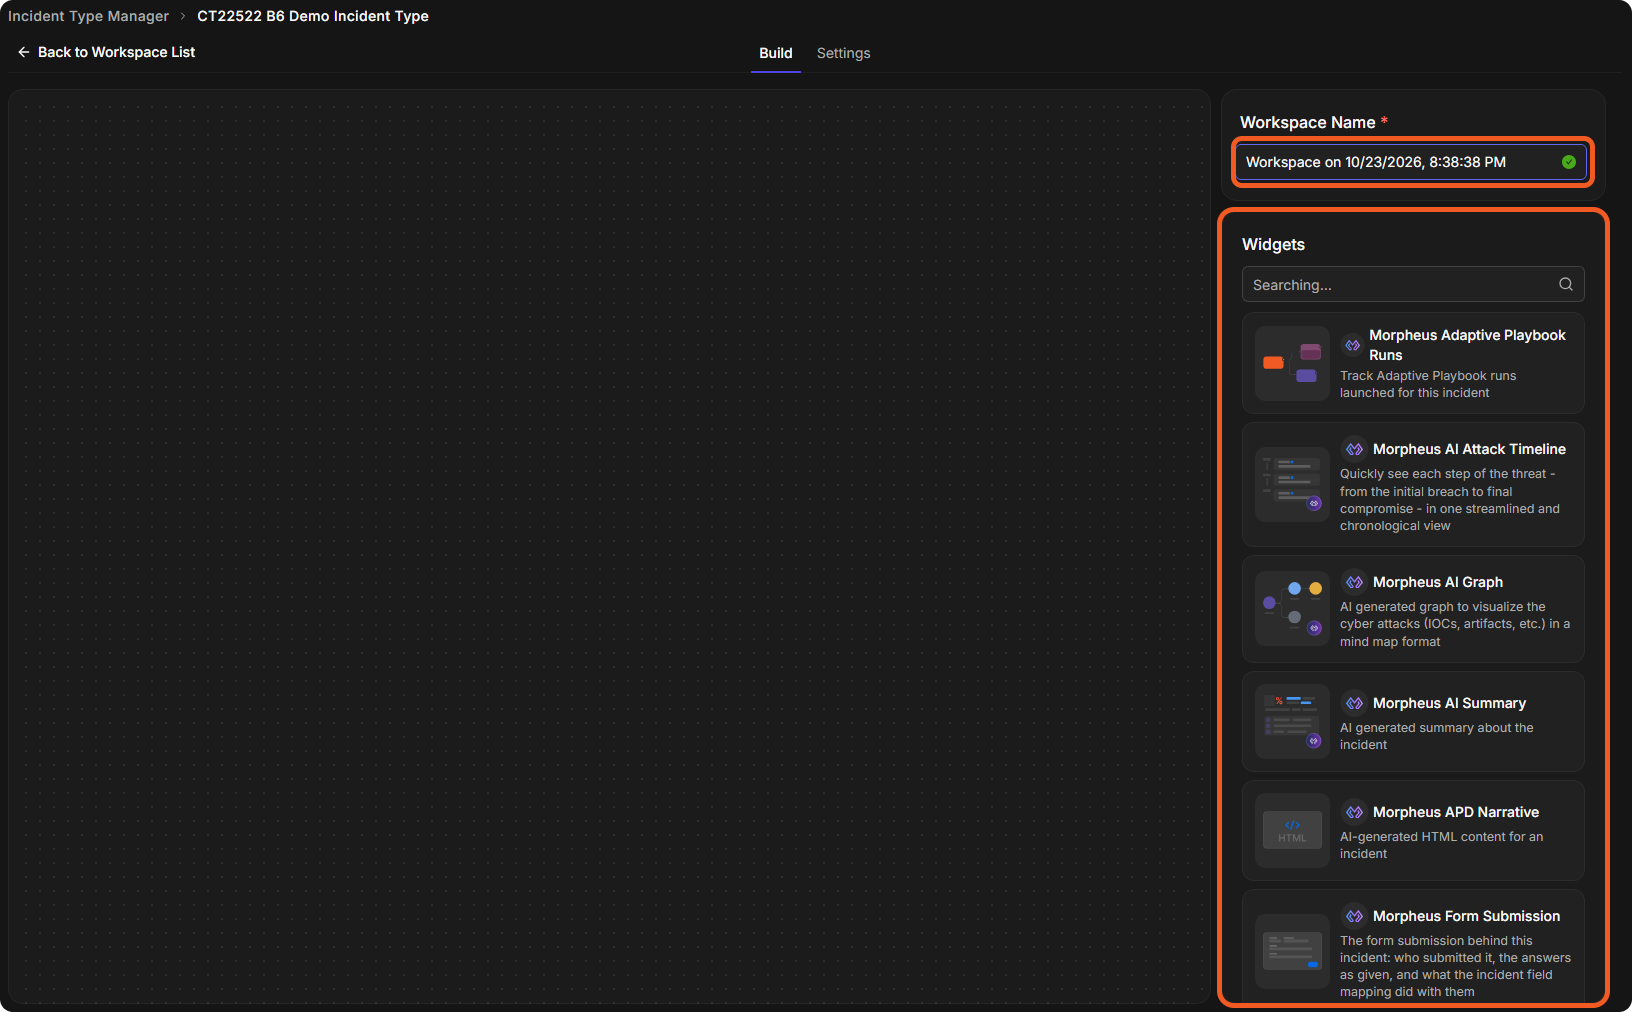Viewport: 1632px width, 1012px height.
Task: Select the AI Graph widget thumbnail
Action: 1292,608
